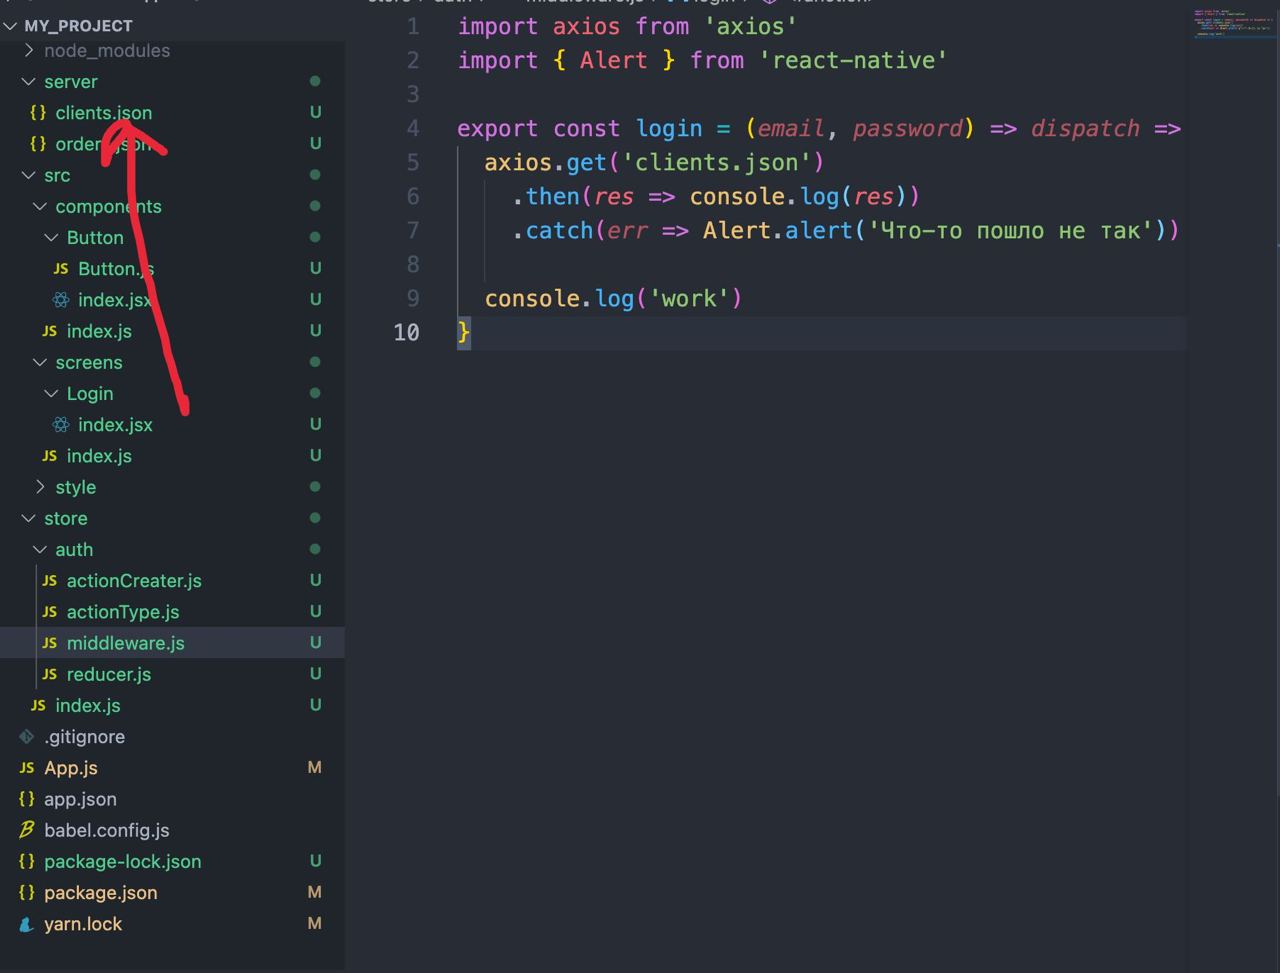1280x973 pixels.
Task: Click JS icon beside reducer.js
Action: (x=49, y=674)
